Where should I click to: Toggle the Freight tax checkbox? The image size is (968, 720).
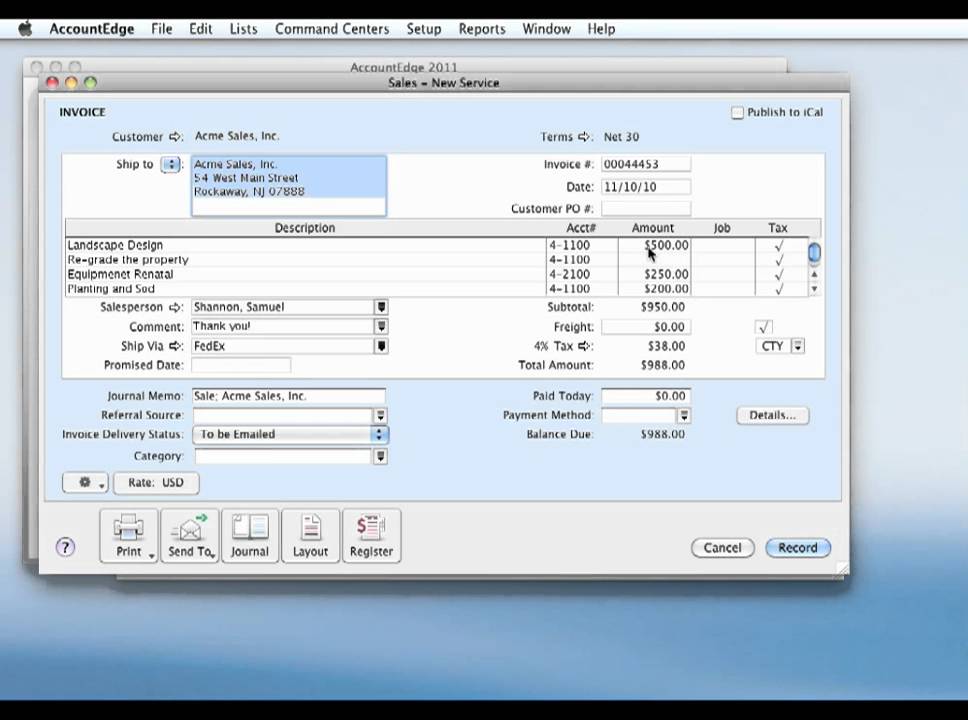[x=764, y=327]
